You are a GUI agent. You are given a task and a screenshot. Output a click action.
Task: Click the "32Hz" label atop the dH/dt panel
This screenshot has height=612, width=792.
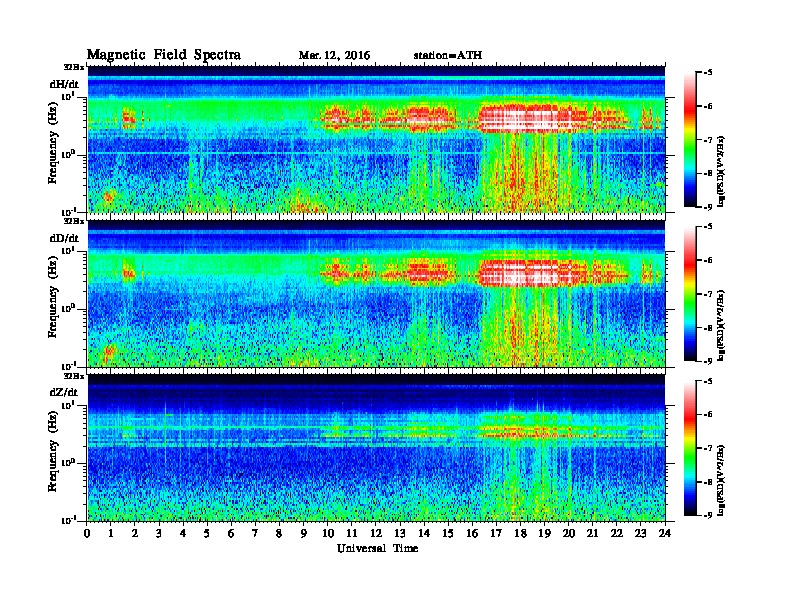[74, 67]
